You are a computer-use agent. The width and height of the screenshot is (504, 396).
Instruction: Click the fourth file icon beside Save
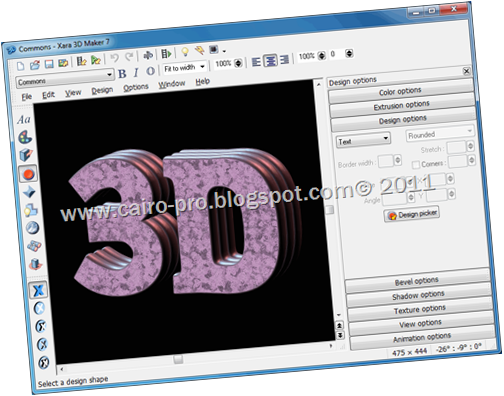(x=63, y=63)
